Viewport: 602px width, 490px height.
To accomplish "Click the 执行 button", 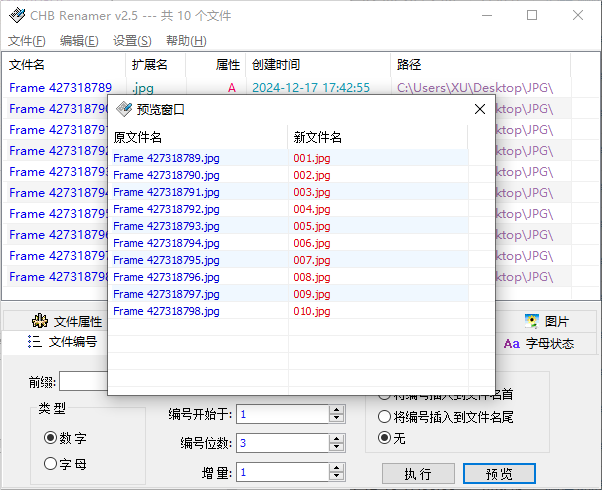I will pyautogui.click(x=418, y=473).
